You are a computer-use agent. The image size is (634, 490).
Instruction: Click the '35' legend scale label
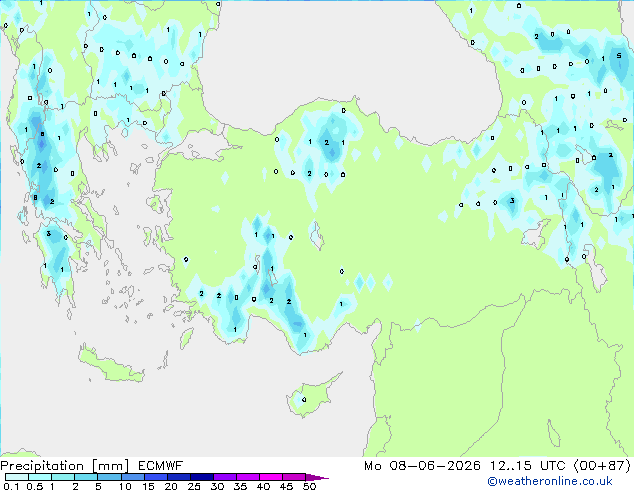point(241,486)
